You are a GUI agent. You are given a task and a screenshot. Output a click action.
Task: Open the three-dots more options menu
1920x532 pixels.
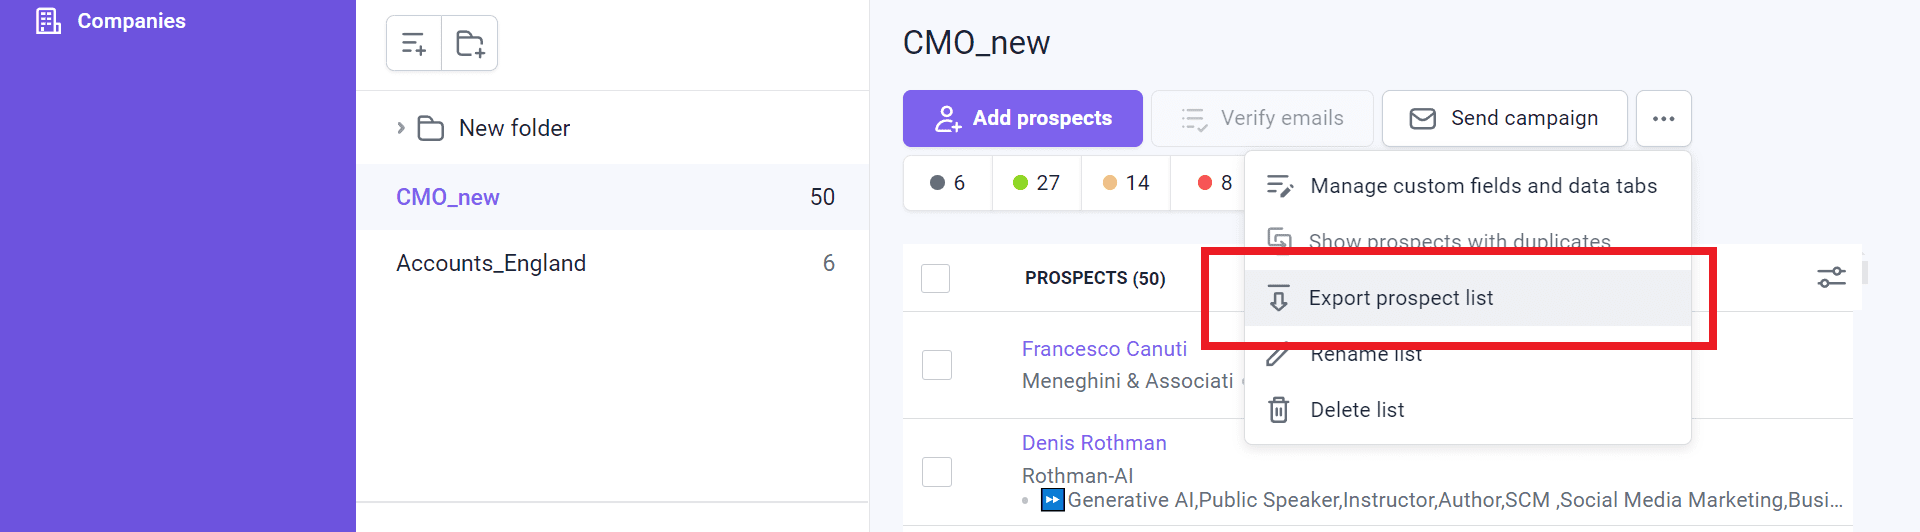tap(1663, 119)
